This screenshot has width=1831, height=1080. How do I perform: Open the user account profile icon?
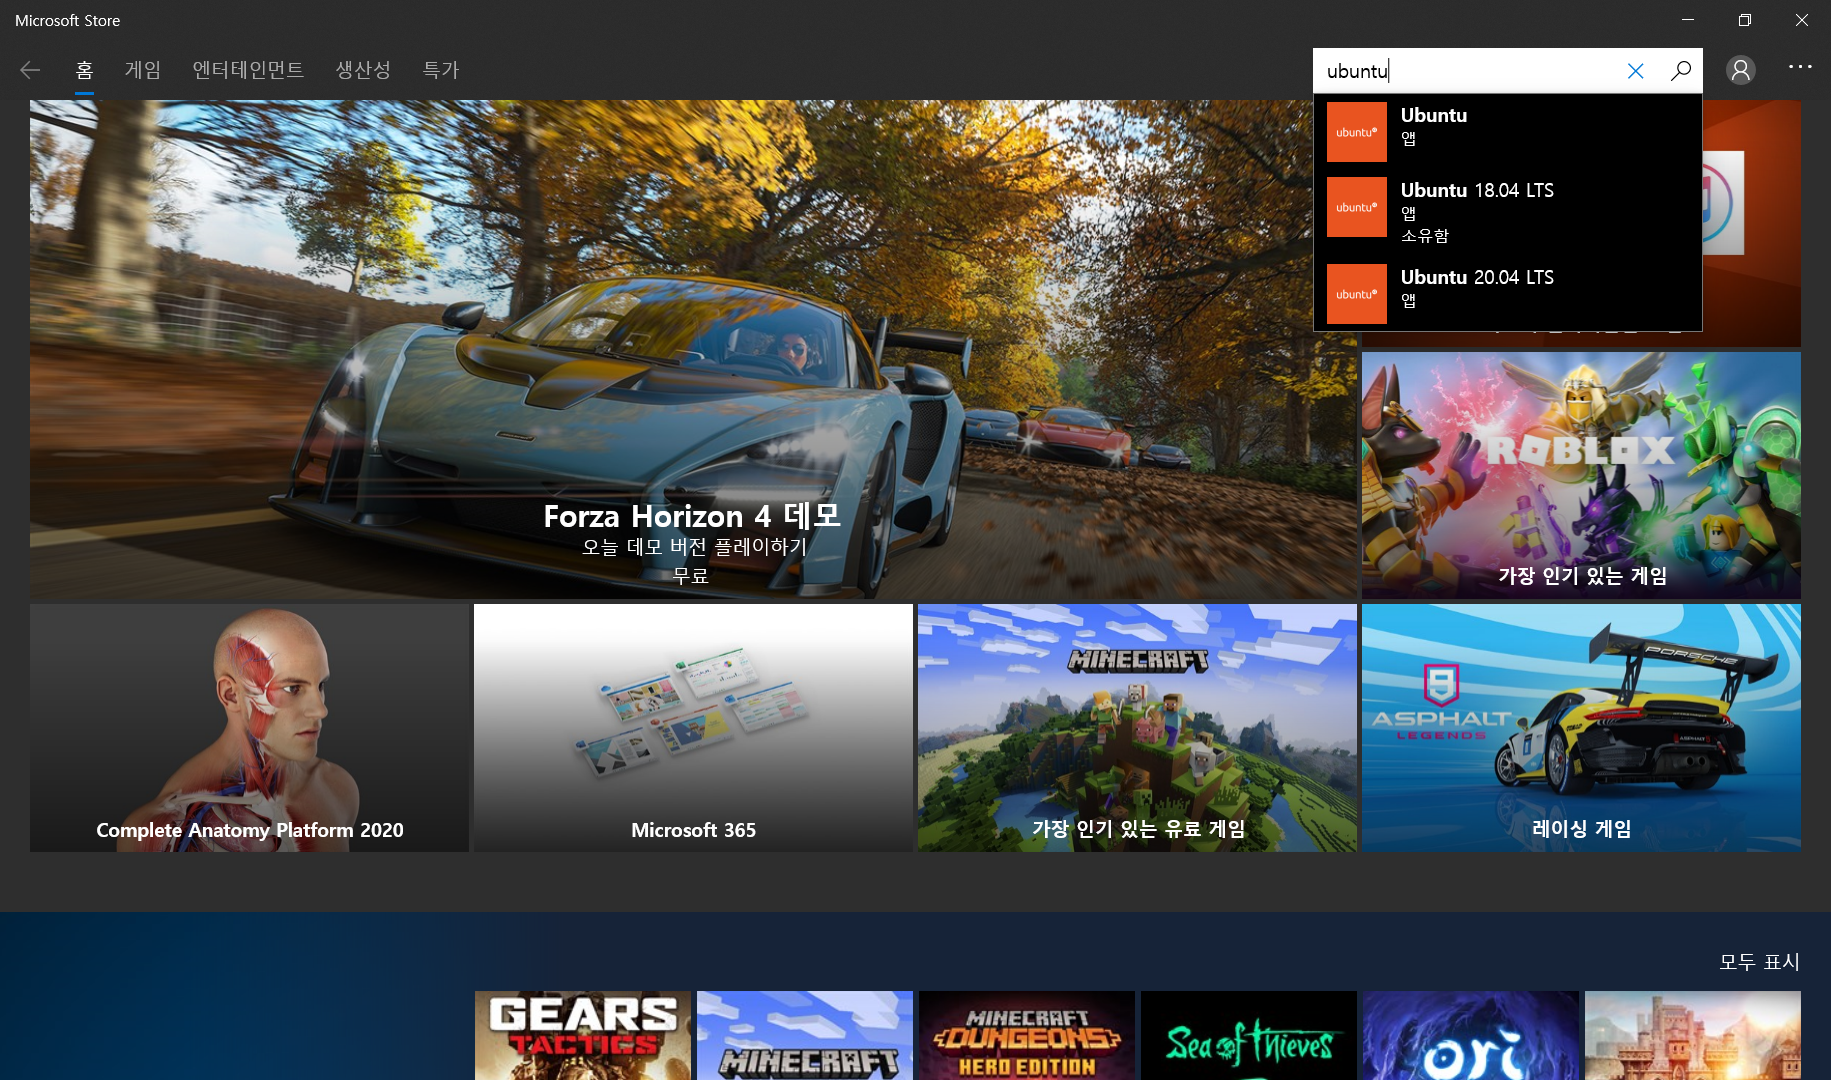(1741, 70)
